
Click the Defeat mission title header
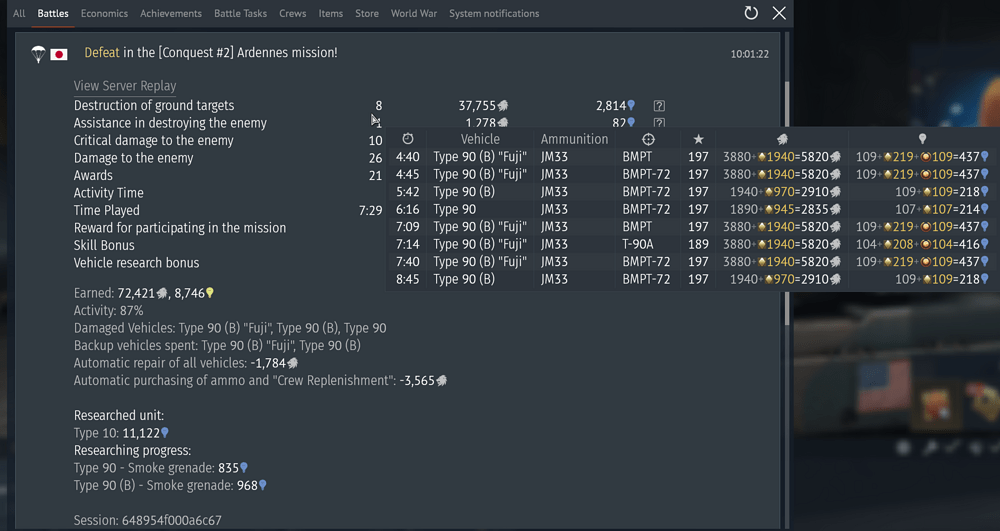pos(211,52)
